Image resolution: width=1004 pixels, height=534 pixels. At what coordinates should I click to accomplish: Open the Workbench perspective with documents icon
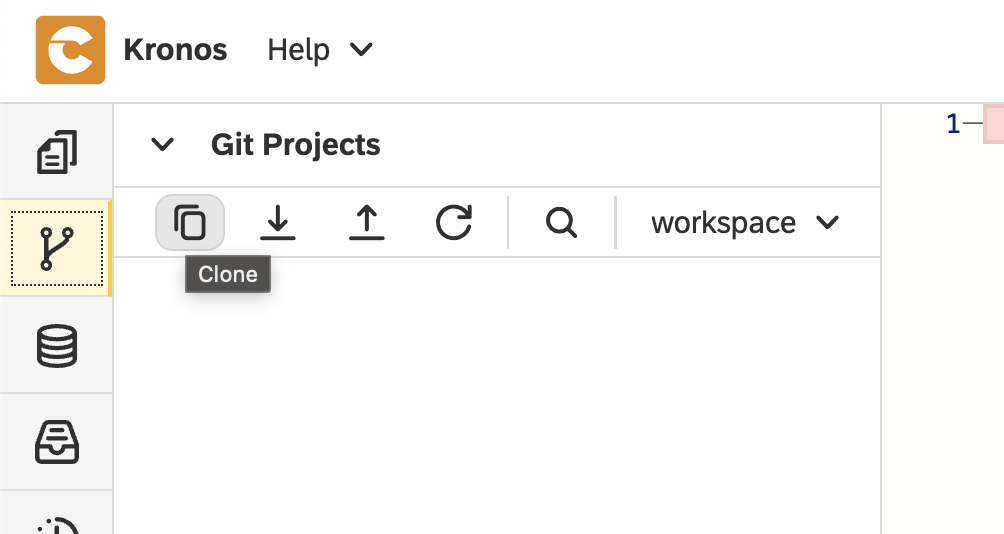(57, 152)
